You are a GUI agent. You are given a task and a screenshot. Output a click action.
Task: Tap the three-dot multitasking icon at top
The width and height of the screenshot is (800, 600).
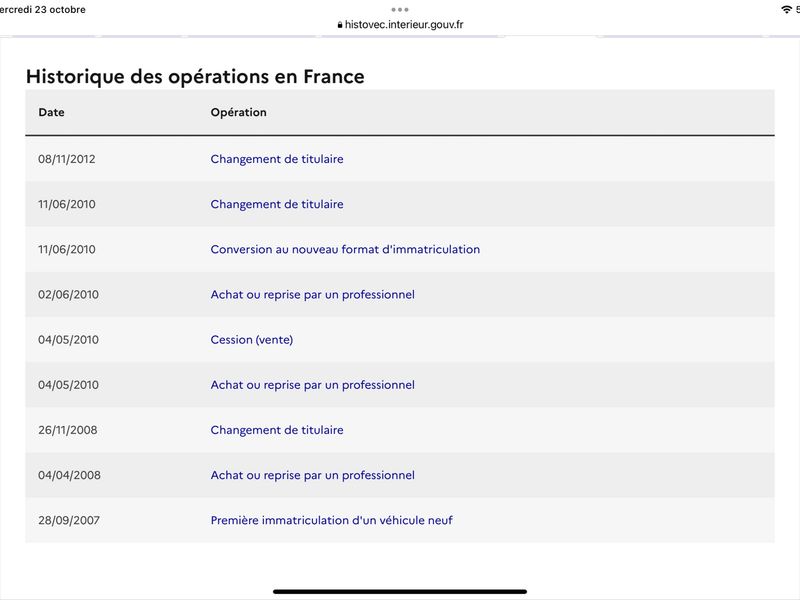pyautogui.click(x=399, y=10)
